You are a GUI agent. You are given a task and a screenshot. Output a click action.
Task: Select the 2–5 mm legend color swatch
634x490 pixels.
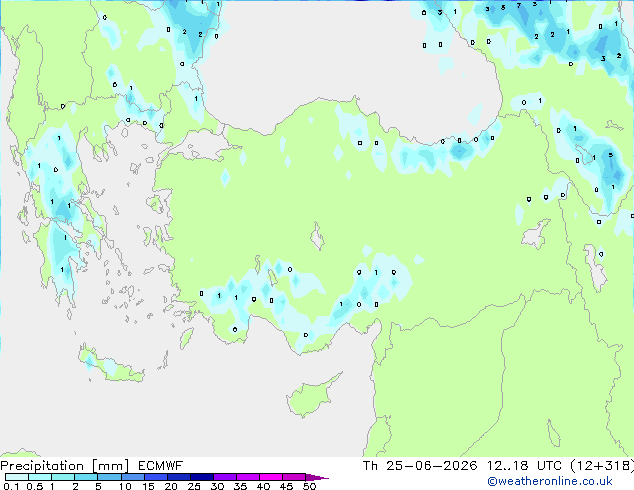tap(86, 477)
